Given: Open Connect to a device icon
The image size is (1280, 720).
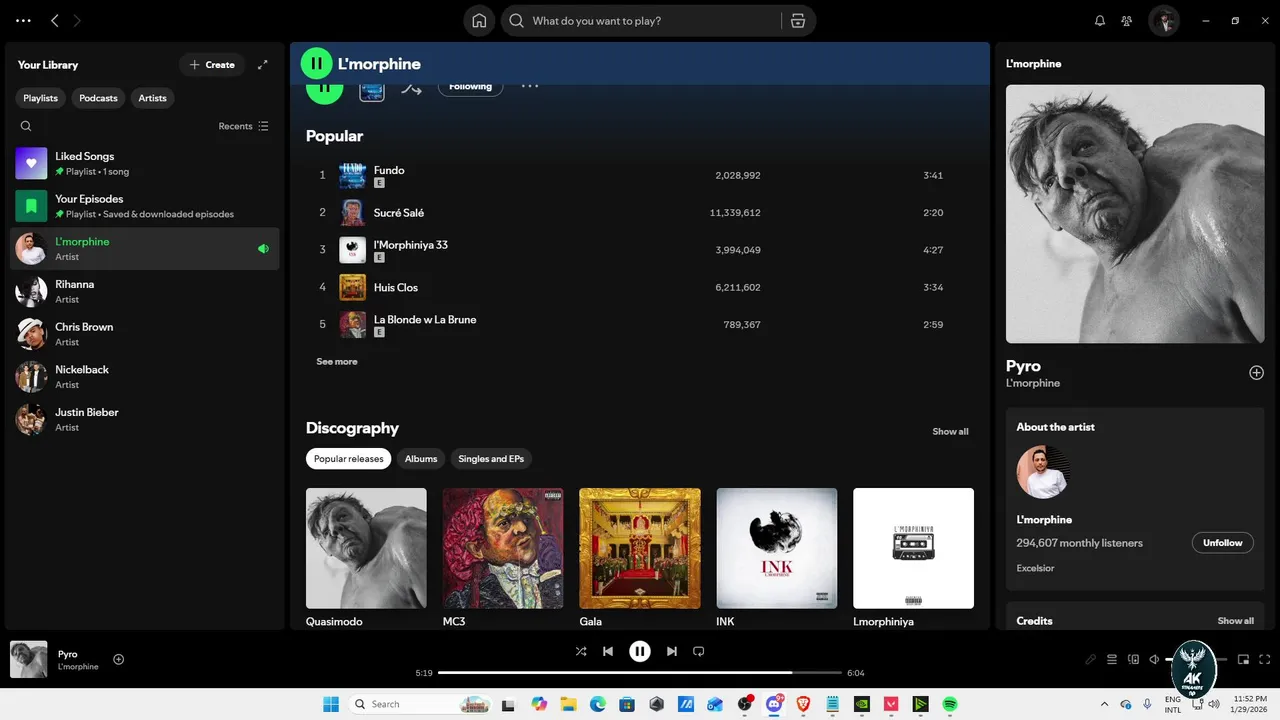Looking at the screenshot, I should (x=1134, y=660).
